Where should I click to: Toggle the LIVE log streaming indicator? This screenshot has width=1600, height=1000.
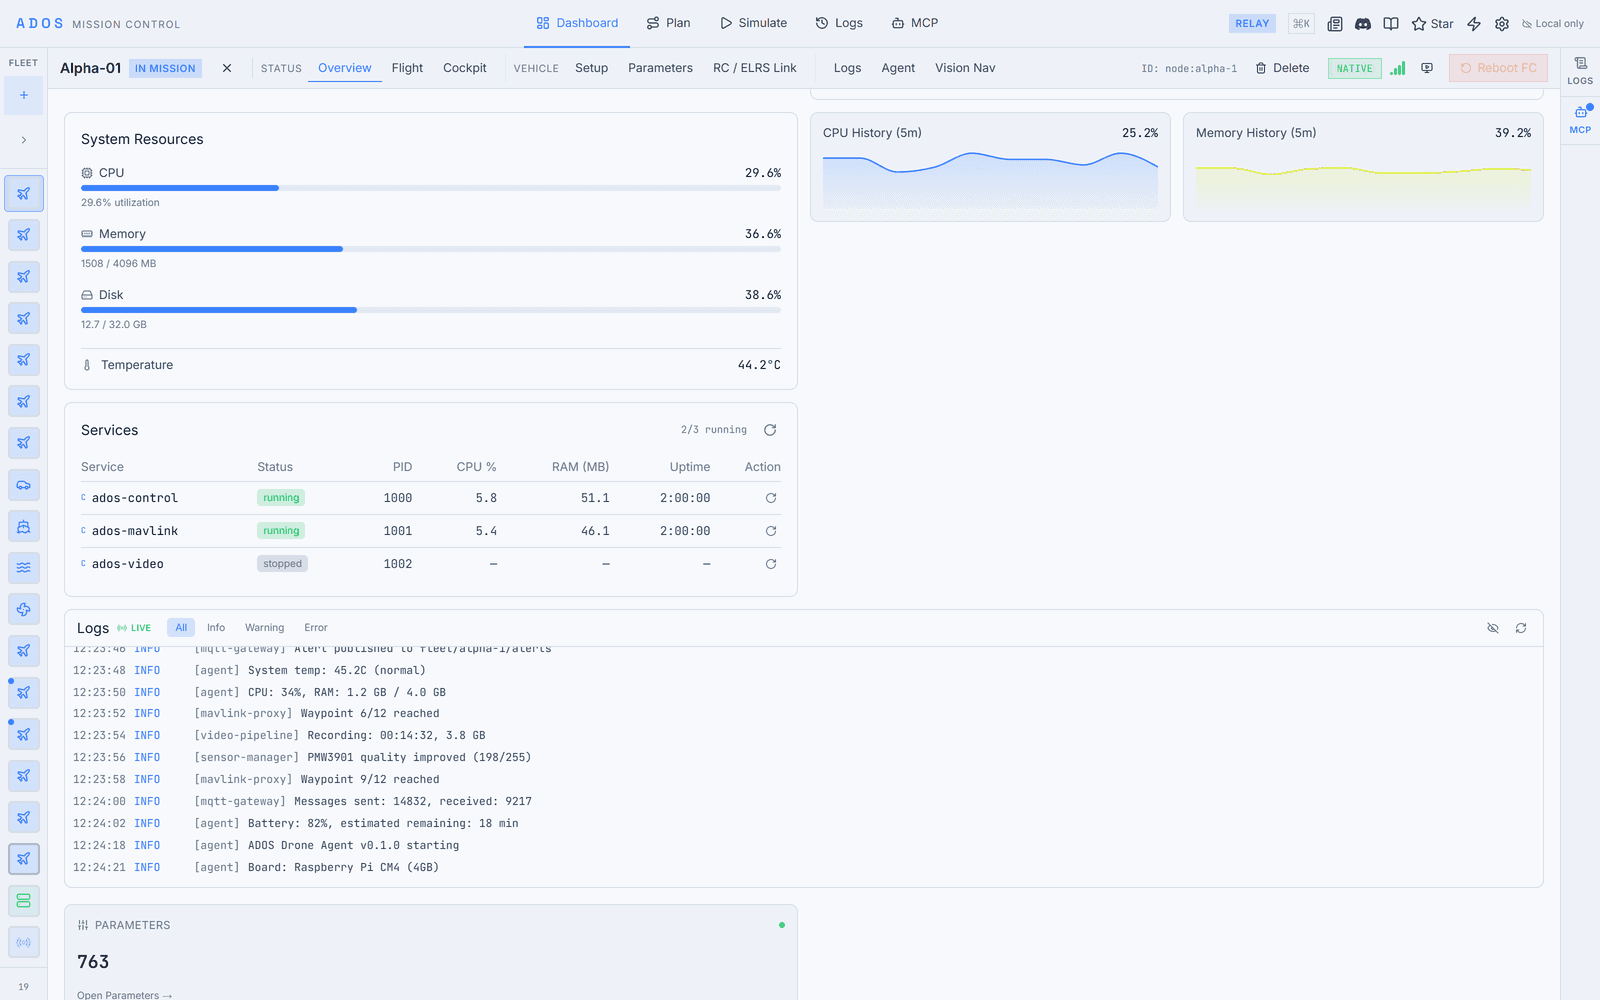click(134, 628)
